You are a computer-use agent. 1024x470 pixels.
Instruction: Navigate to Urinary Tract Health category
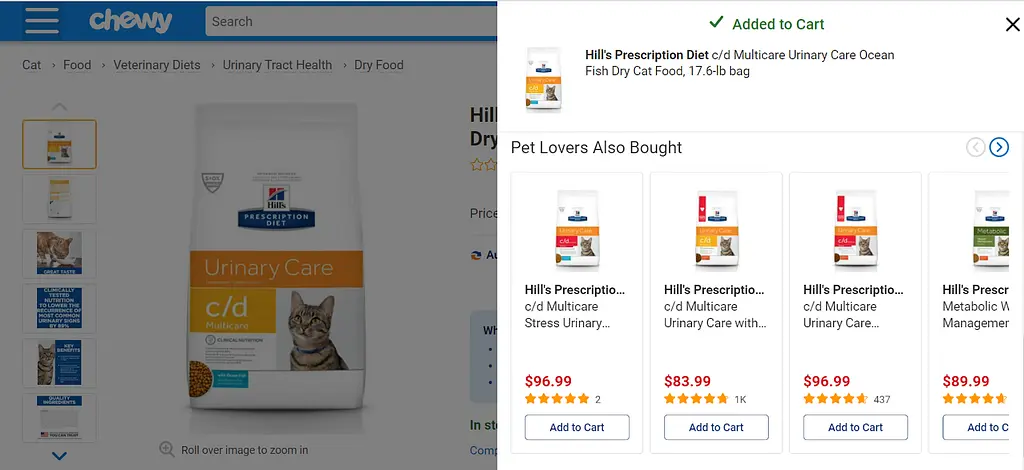[x=277, y=65]
